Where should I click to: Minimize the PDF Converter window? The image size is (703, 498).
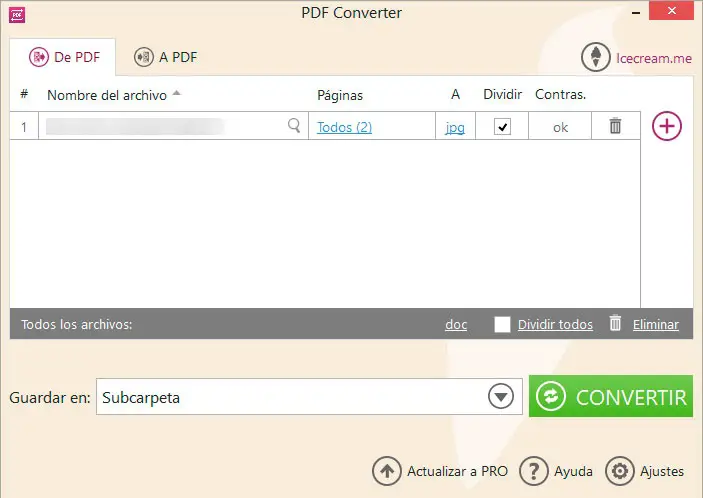point(636,13)
